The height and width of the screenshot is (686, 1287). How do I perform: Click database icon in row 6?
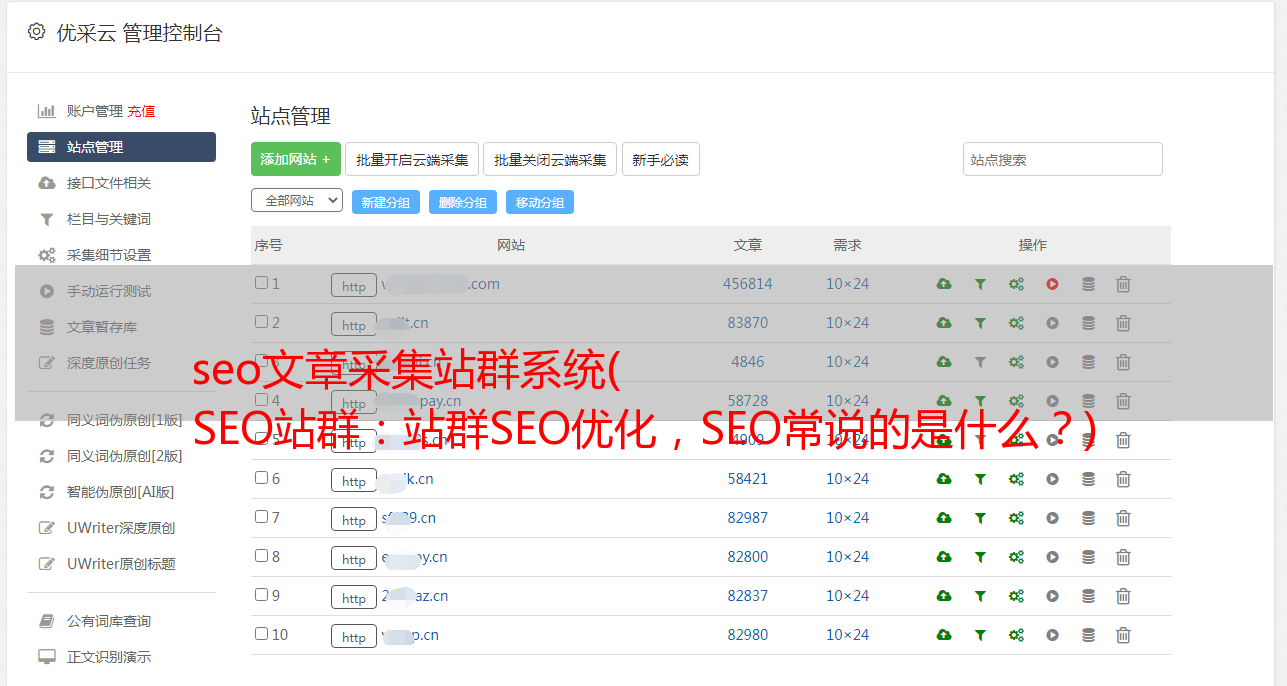click(x=1088, y=479)
